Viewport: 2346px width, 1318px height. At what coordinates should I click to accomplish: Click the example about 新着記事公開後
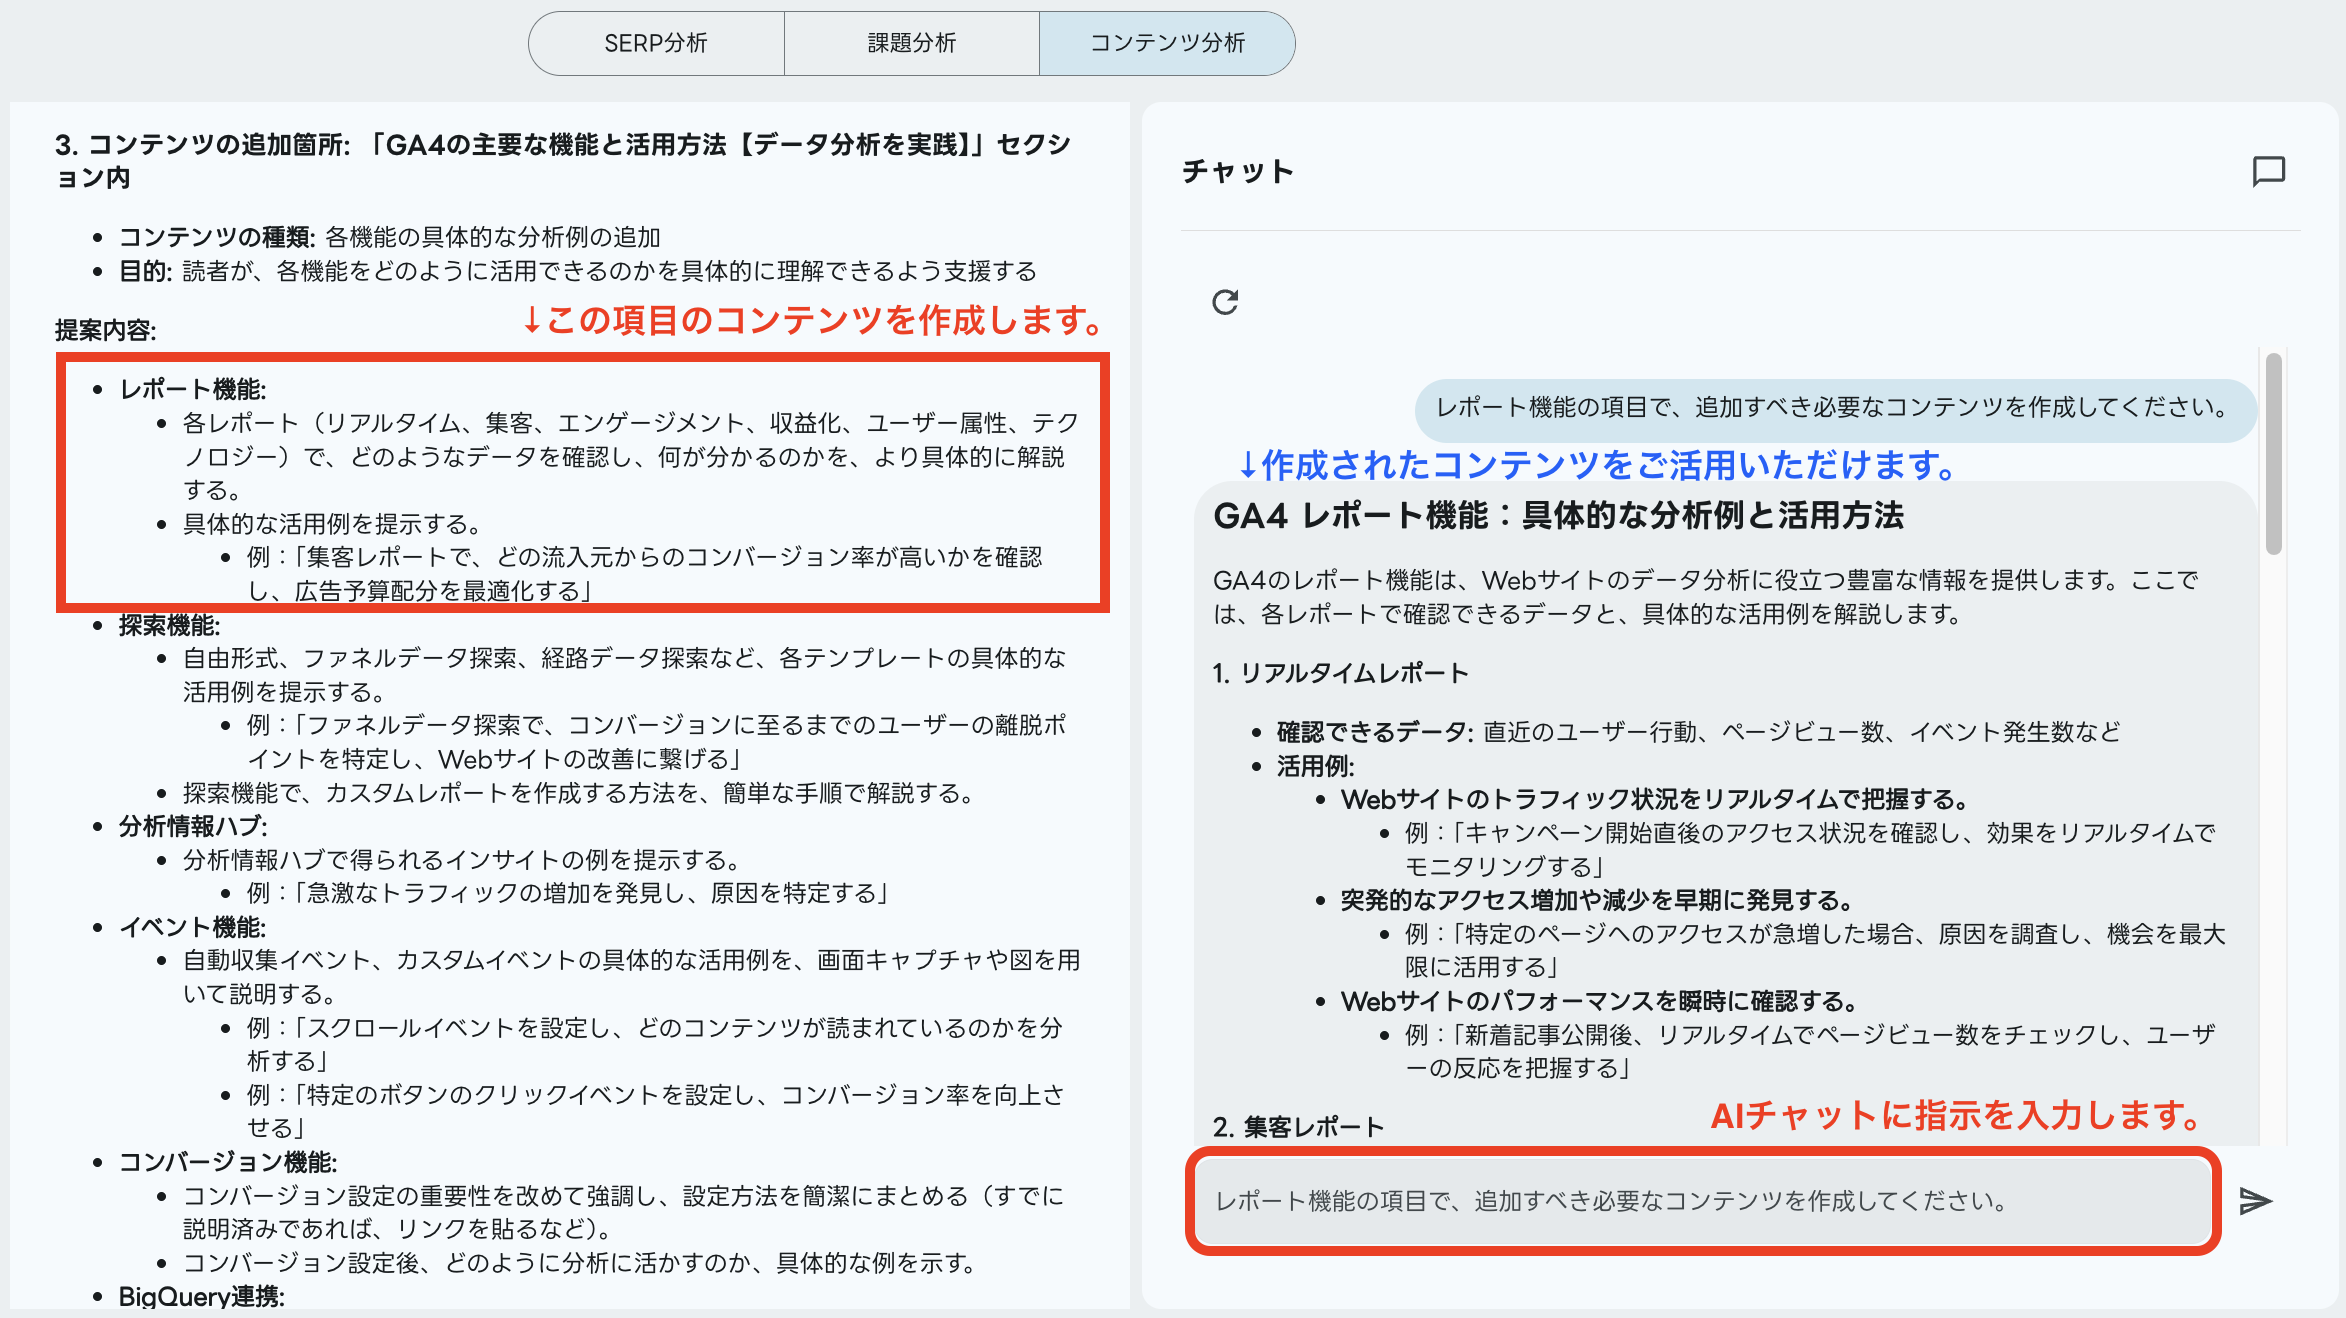coord(1810,1051)
